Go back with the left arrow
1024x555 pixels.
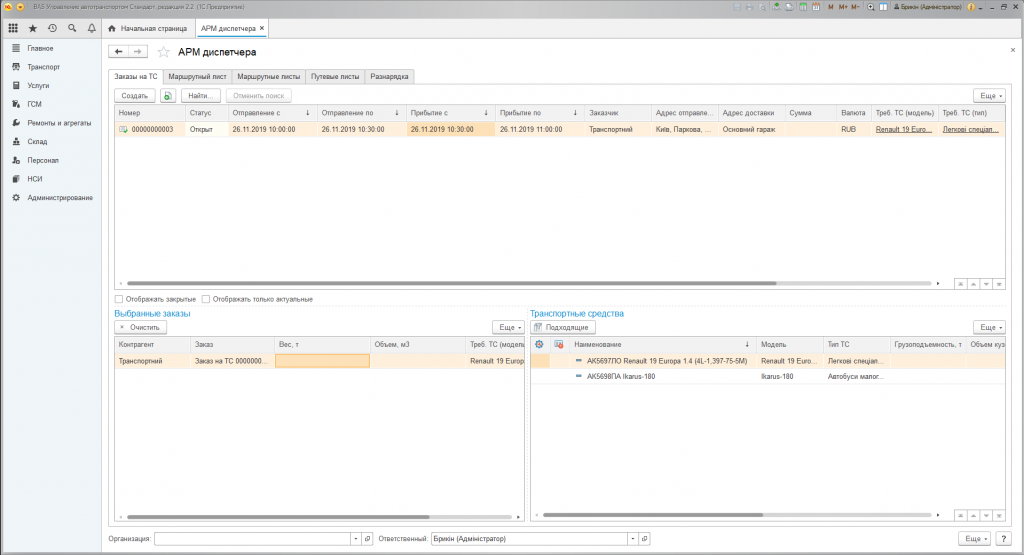coord(118,52)
